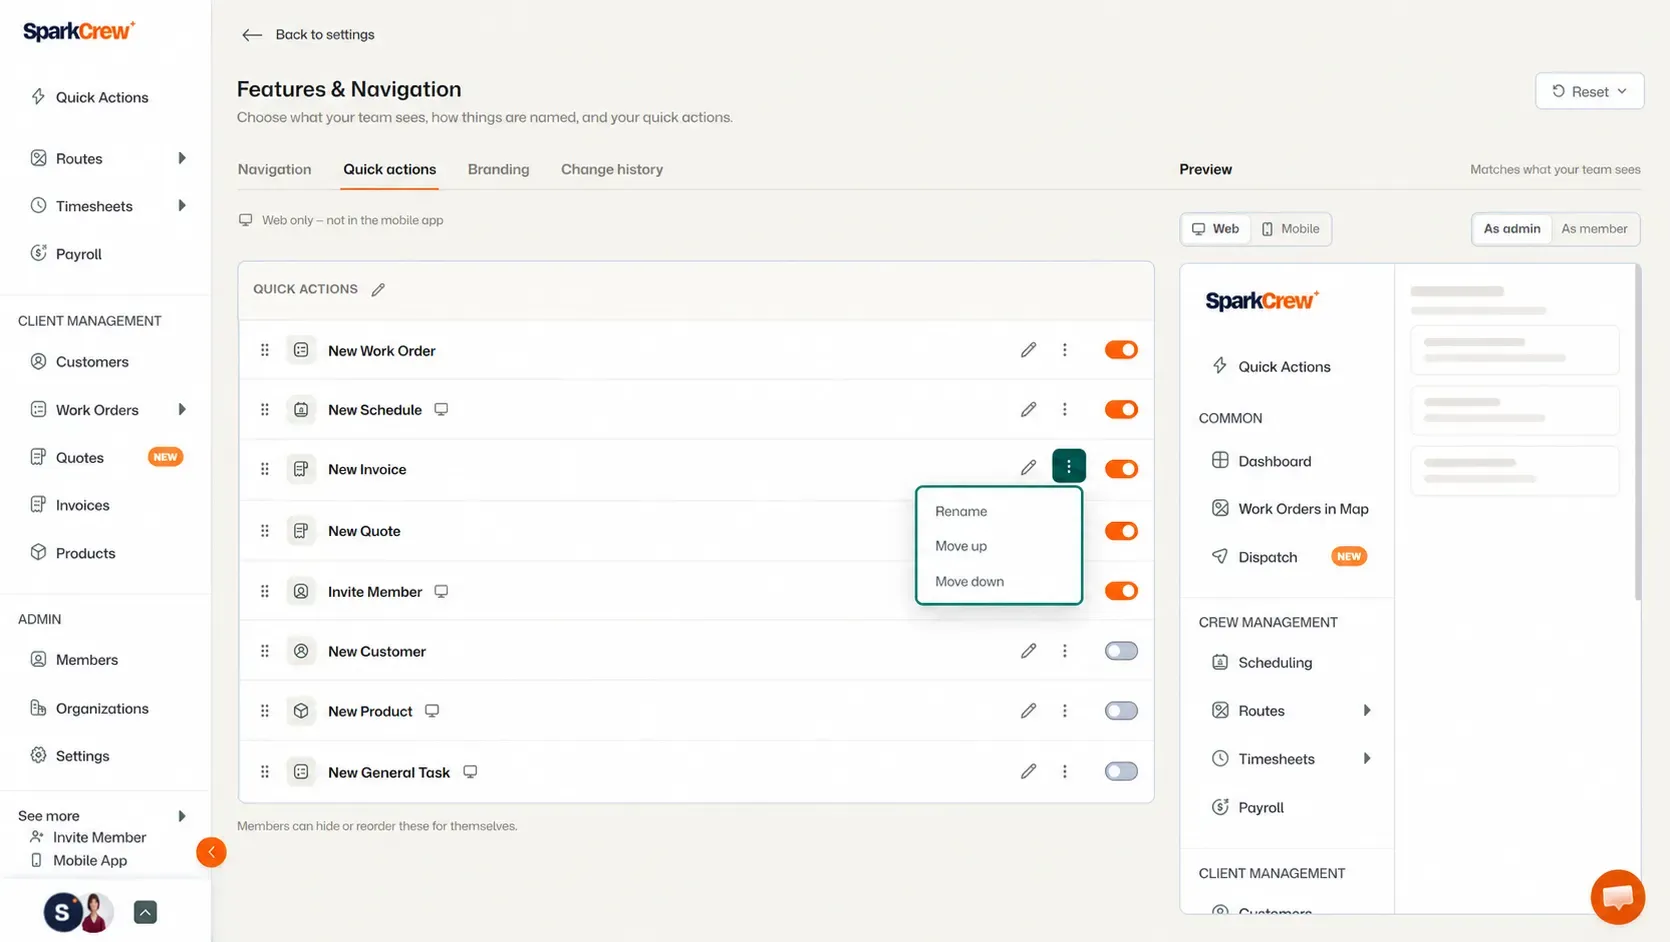Viewport: 1670px width, 942px height.
Task: Enable the New General Task toggle
Action: tap(1121, 771)
